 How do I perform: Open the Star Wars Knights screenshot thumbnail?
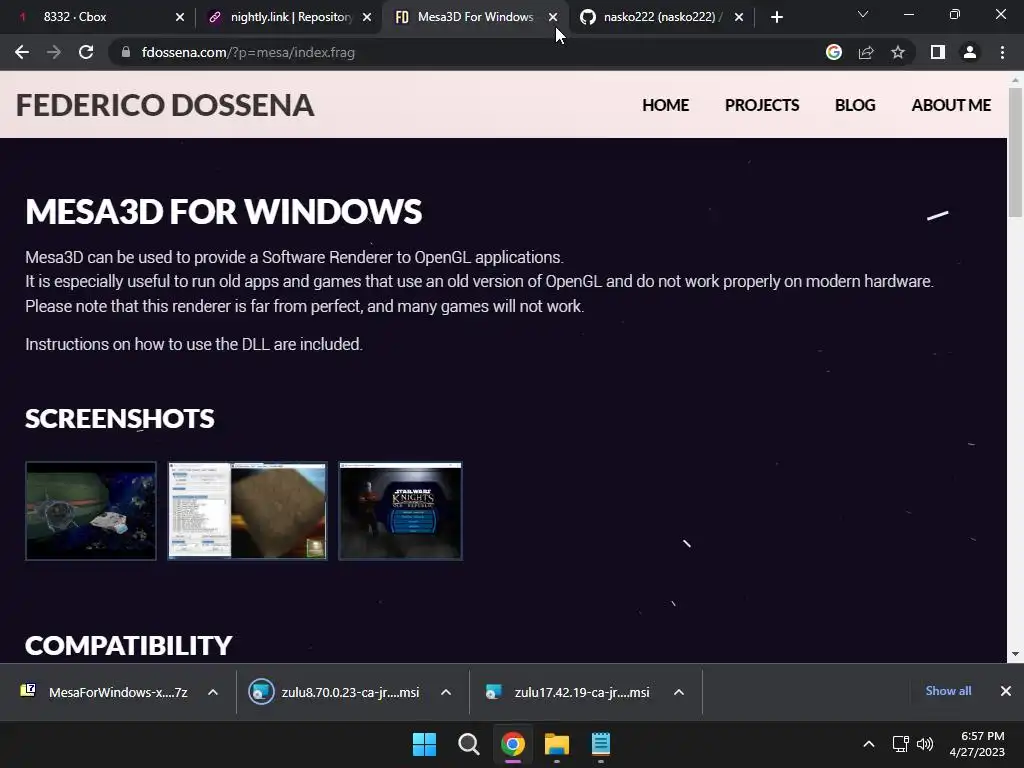click(x=400, y=511)
